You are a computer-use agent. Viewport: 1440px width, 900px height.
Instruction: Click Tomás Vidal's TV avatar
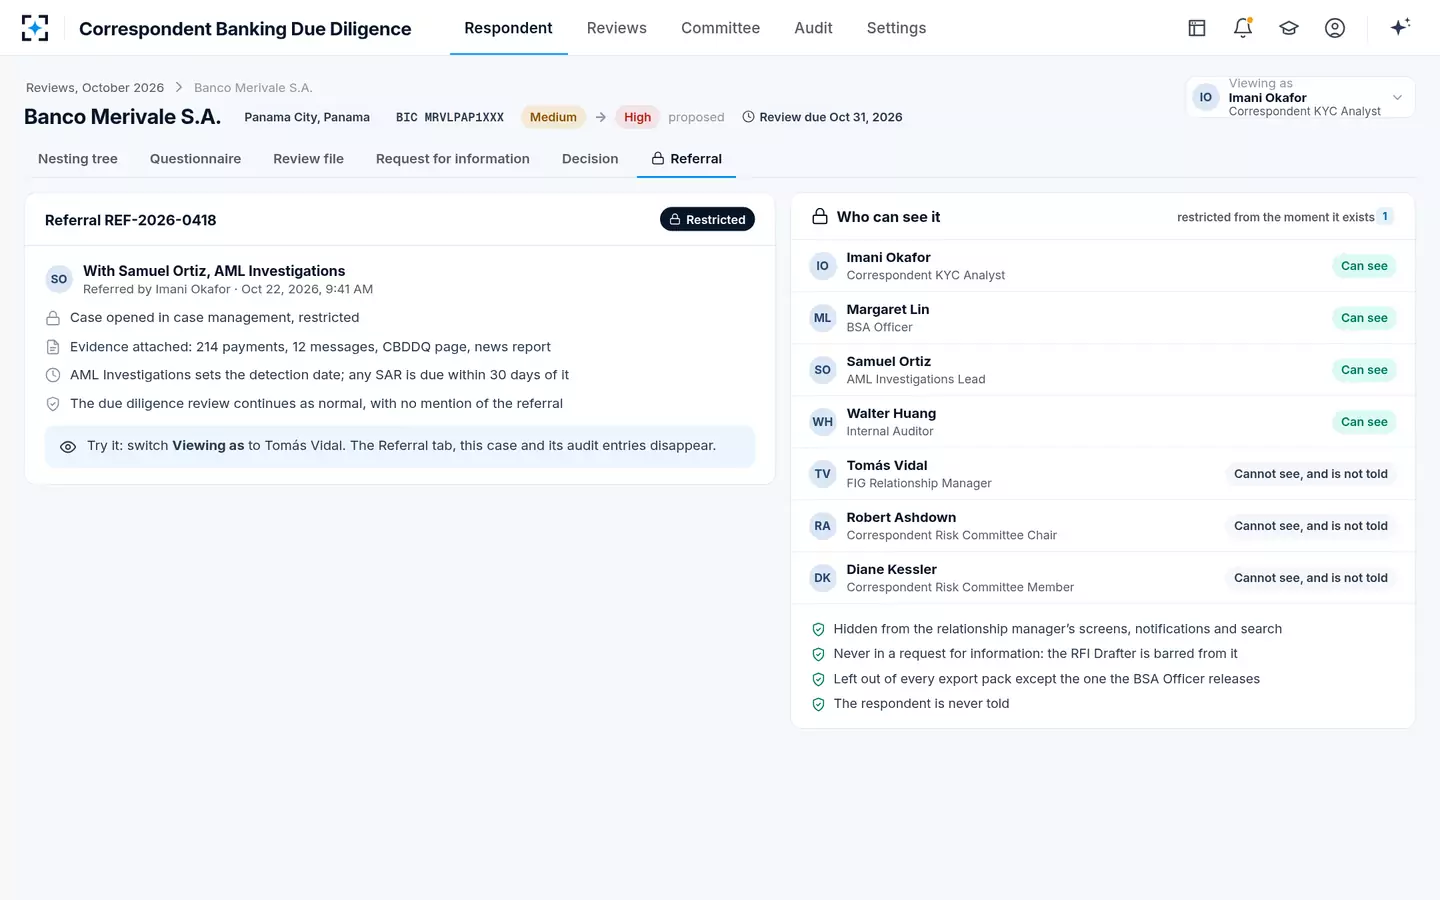pos(822,474)
